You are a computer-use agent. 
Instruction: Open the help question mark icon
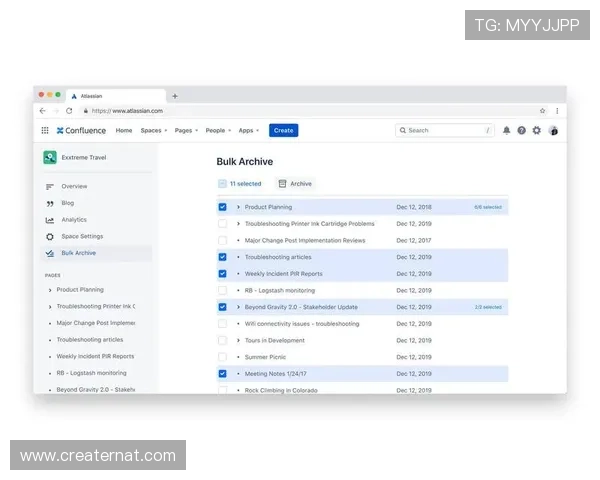[521, 130]
